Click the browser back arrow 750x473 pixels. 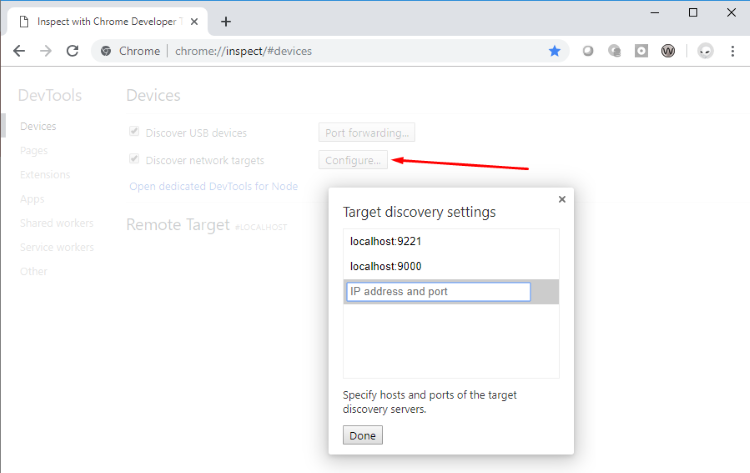point(19,51)
